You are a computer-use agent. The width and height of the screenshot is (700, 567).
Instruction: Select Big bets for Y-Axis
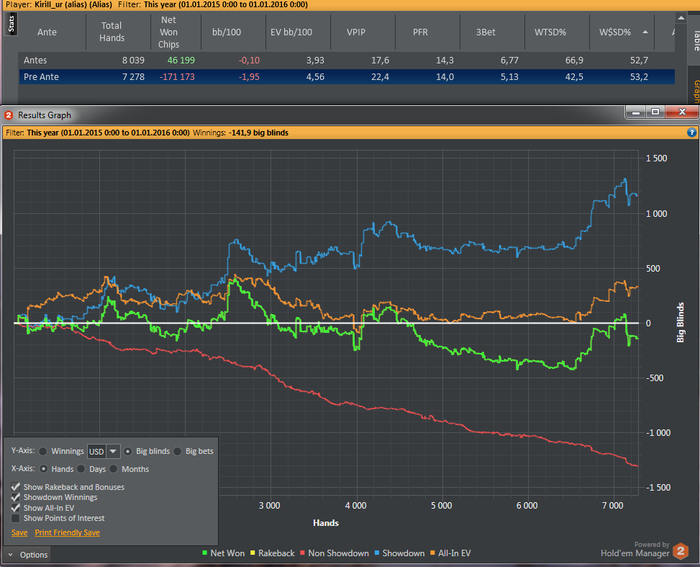(x=177, y=451)
